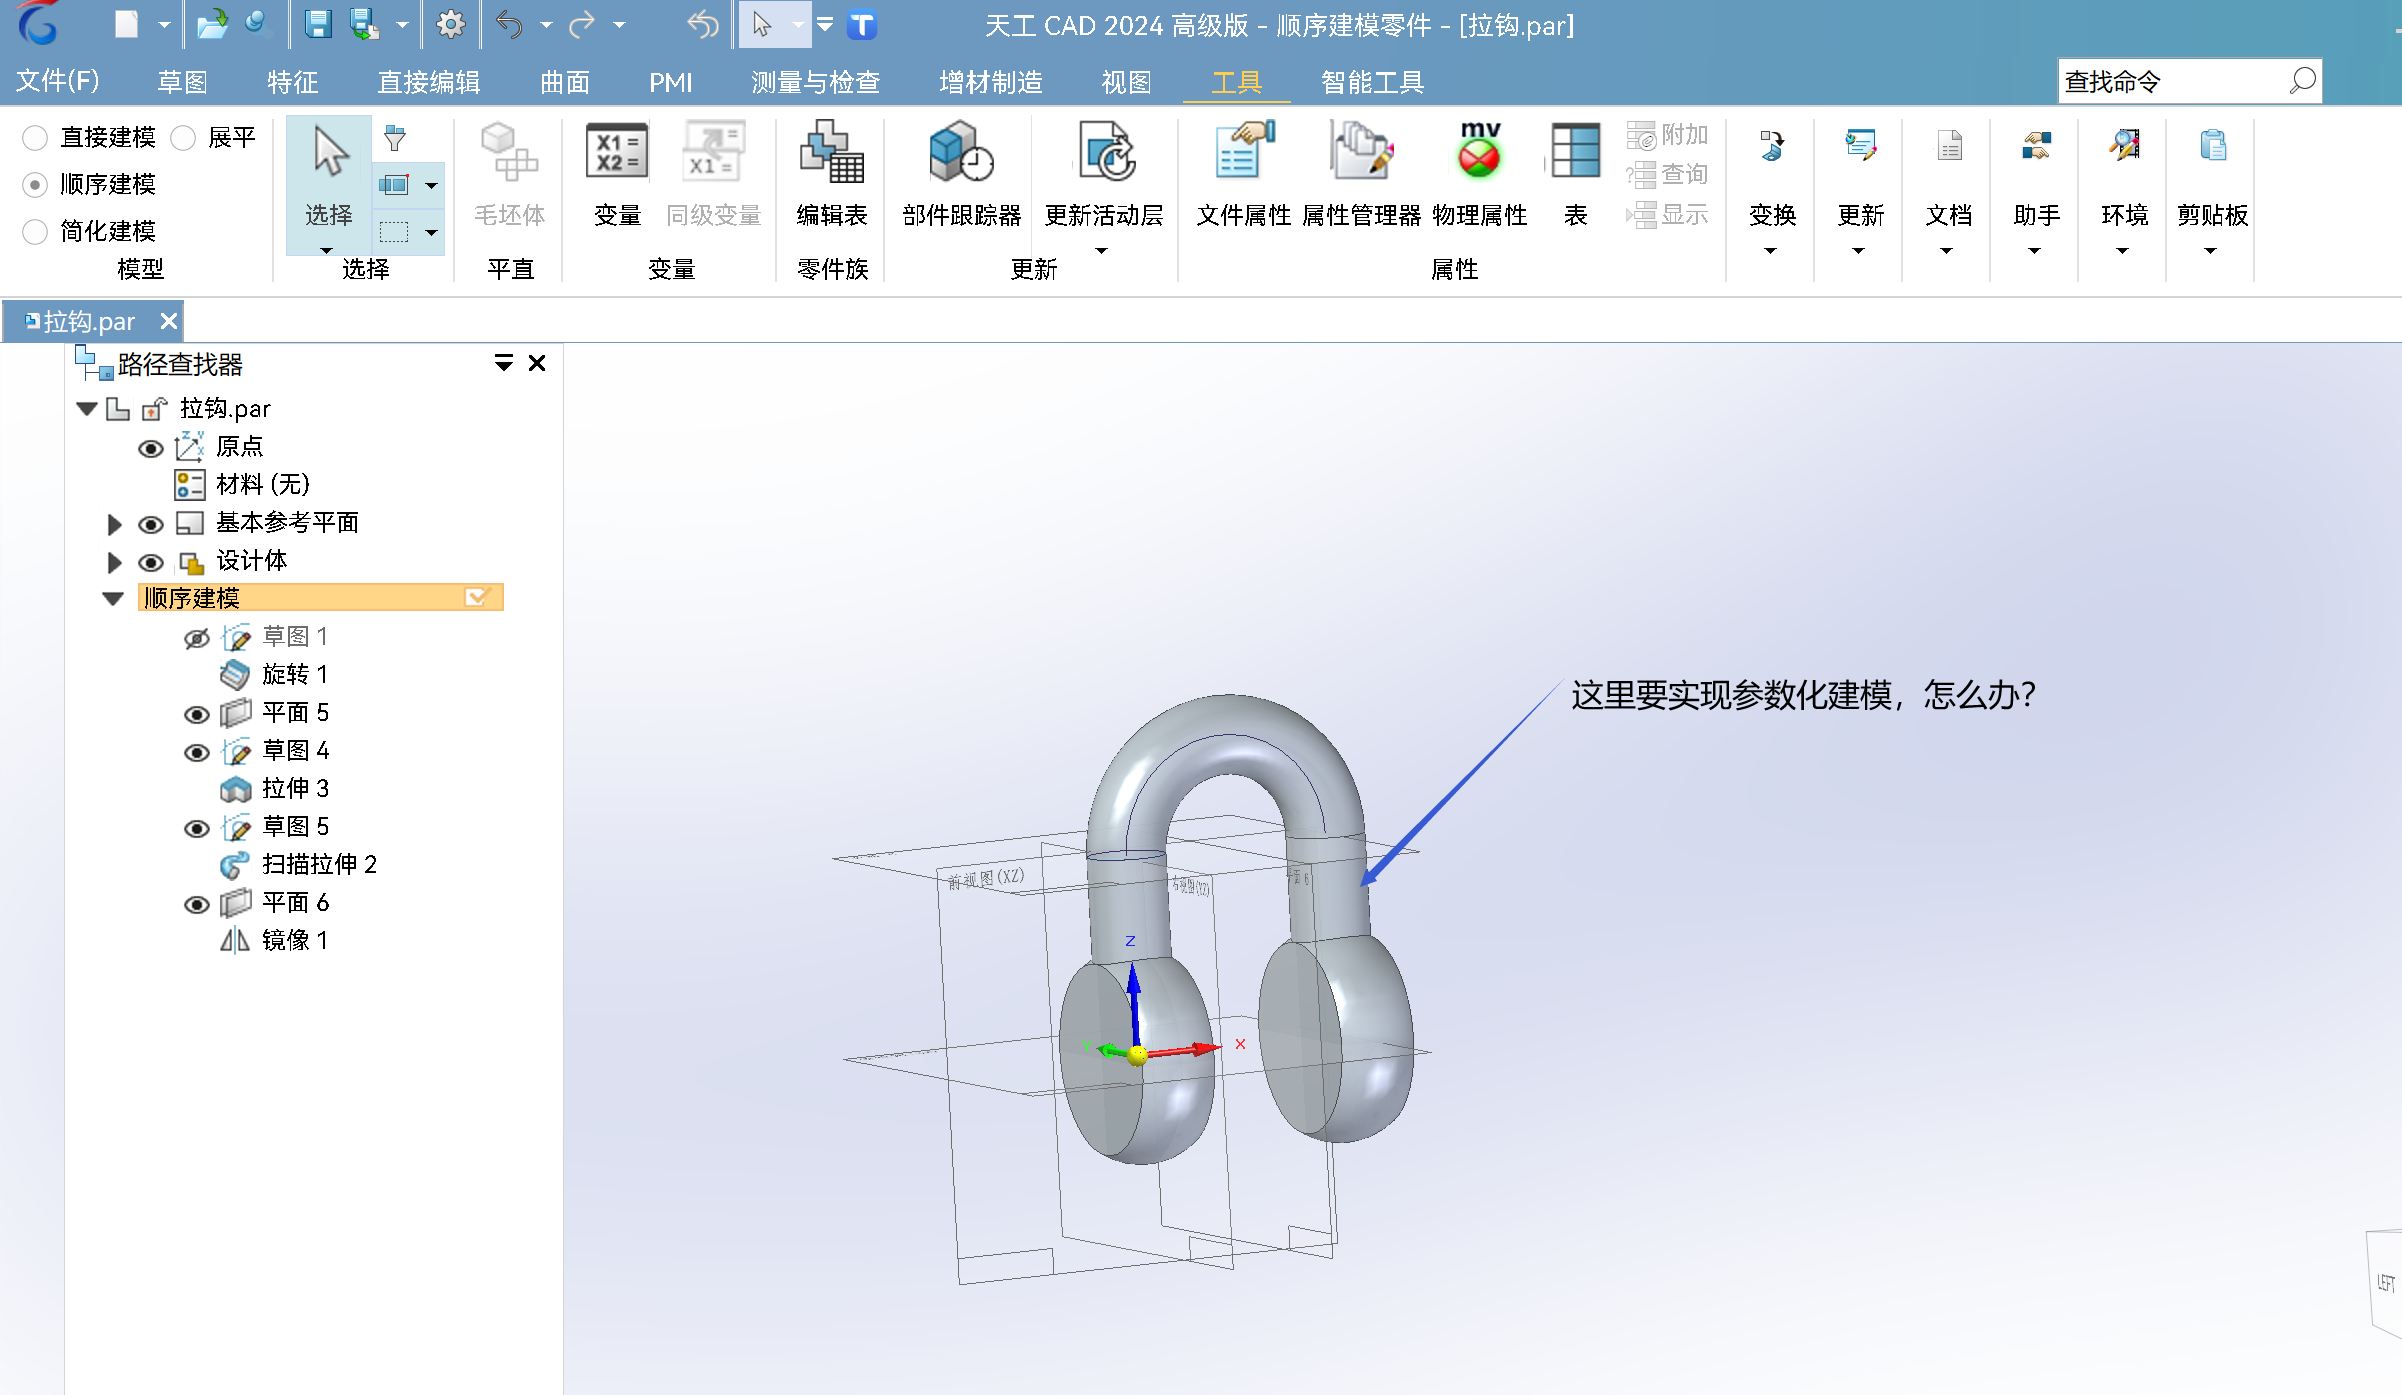Open the 编辑表 part family editor
Viewport: 2402px width, 1395px height.
(832, 176)
